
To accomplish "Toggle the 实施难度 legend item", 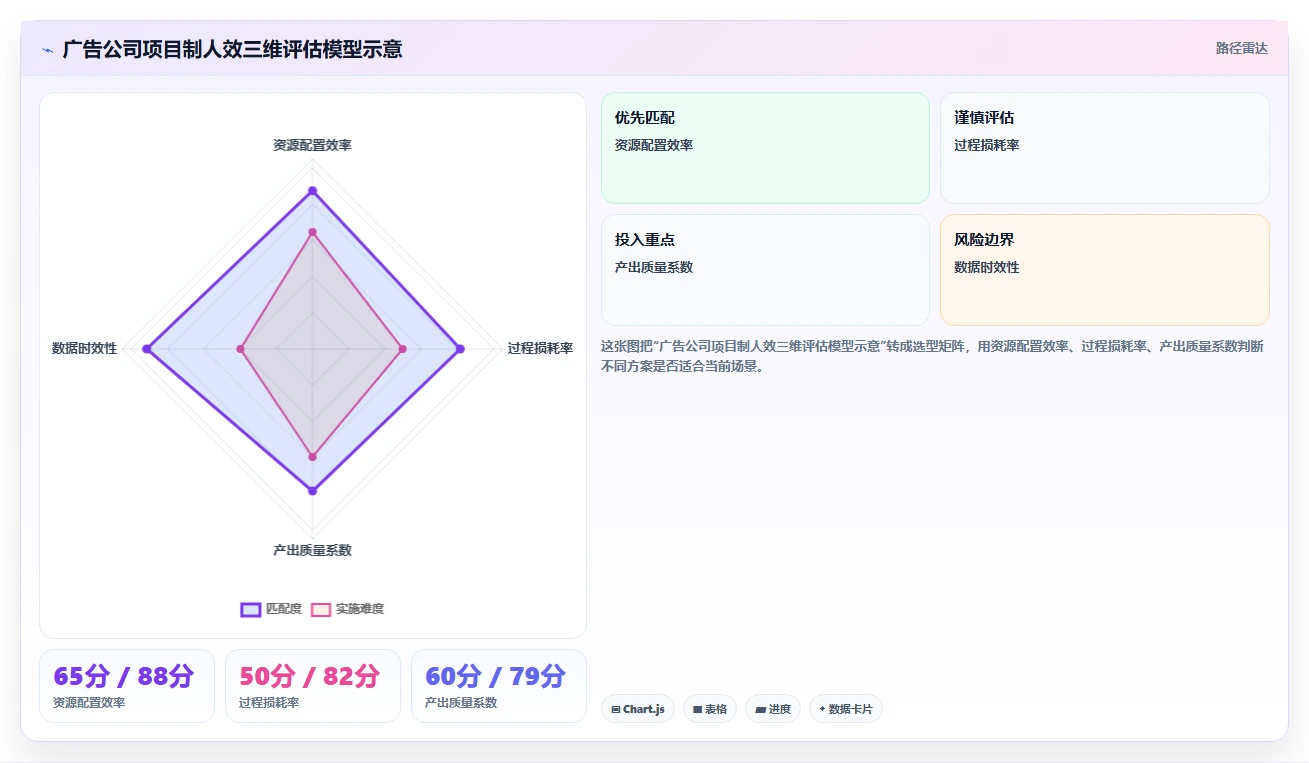I will click(347, 609).
